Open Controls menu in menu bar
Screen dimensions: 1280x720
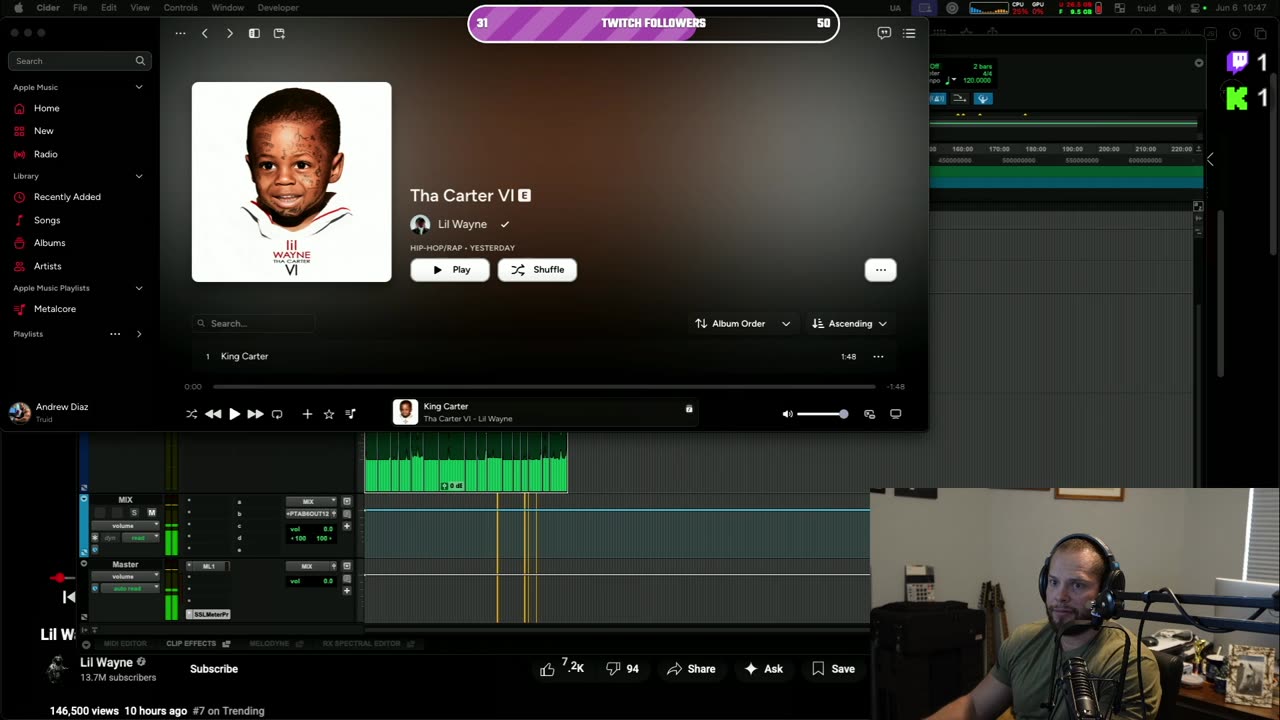click(x=181, y=7)
